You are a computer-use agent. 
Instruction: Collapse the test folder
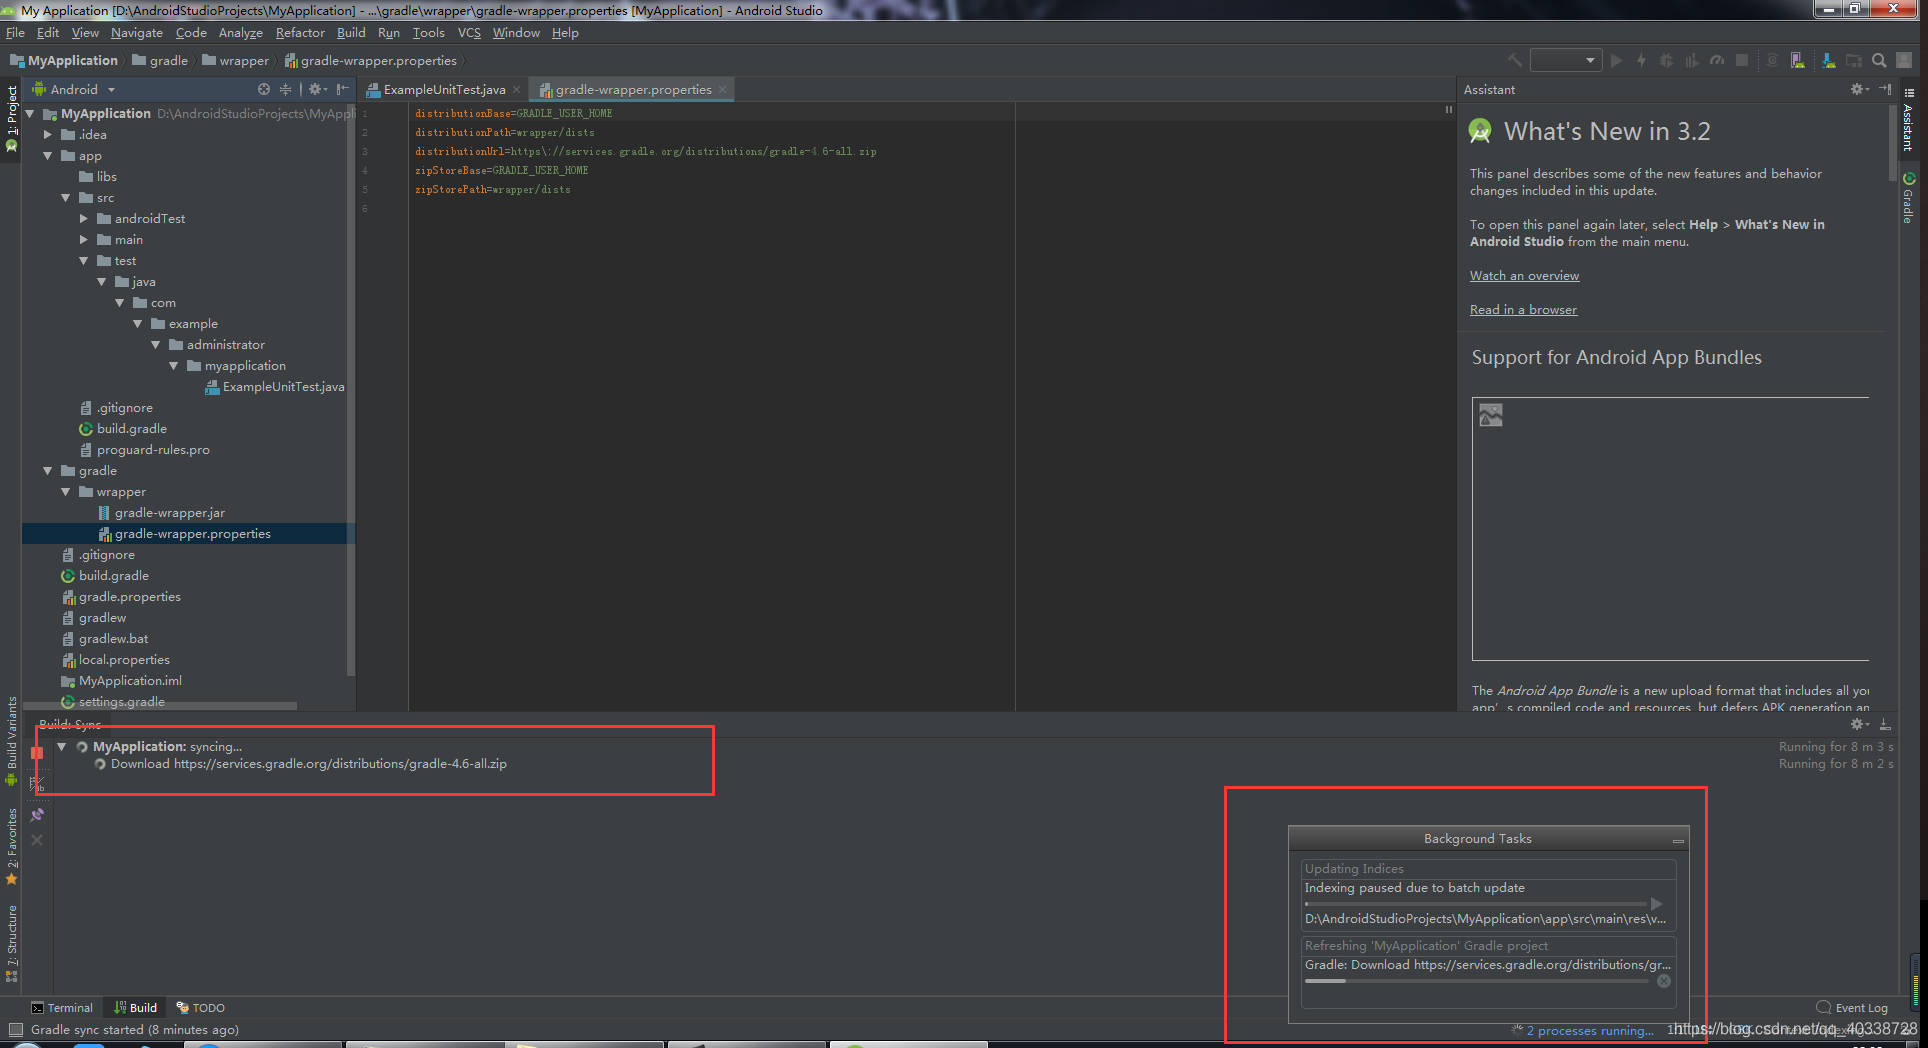pyautogui.click(x=84, y=261)
